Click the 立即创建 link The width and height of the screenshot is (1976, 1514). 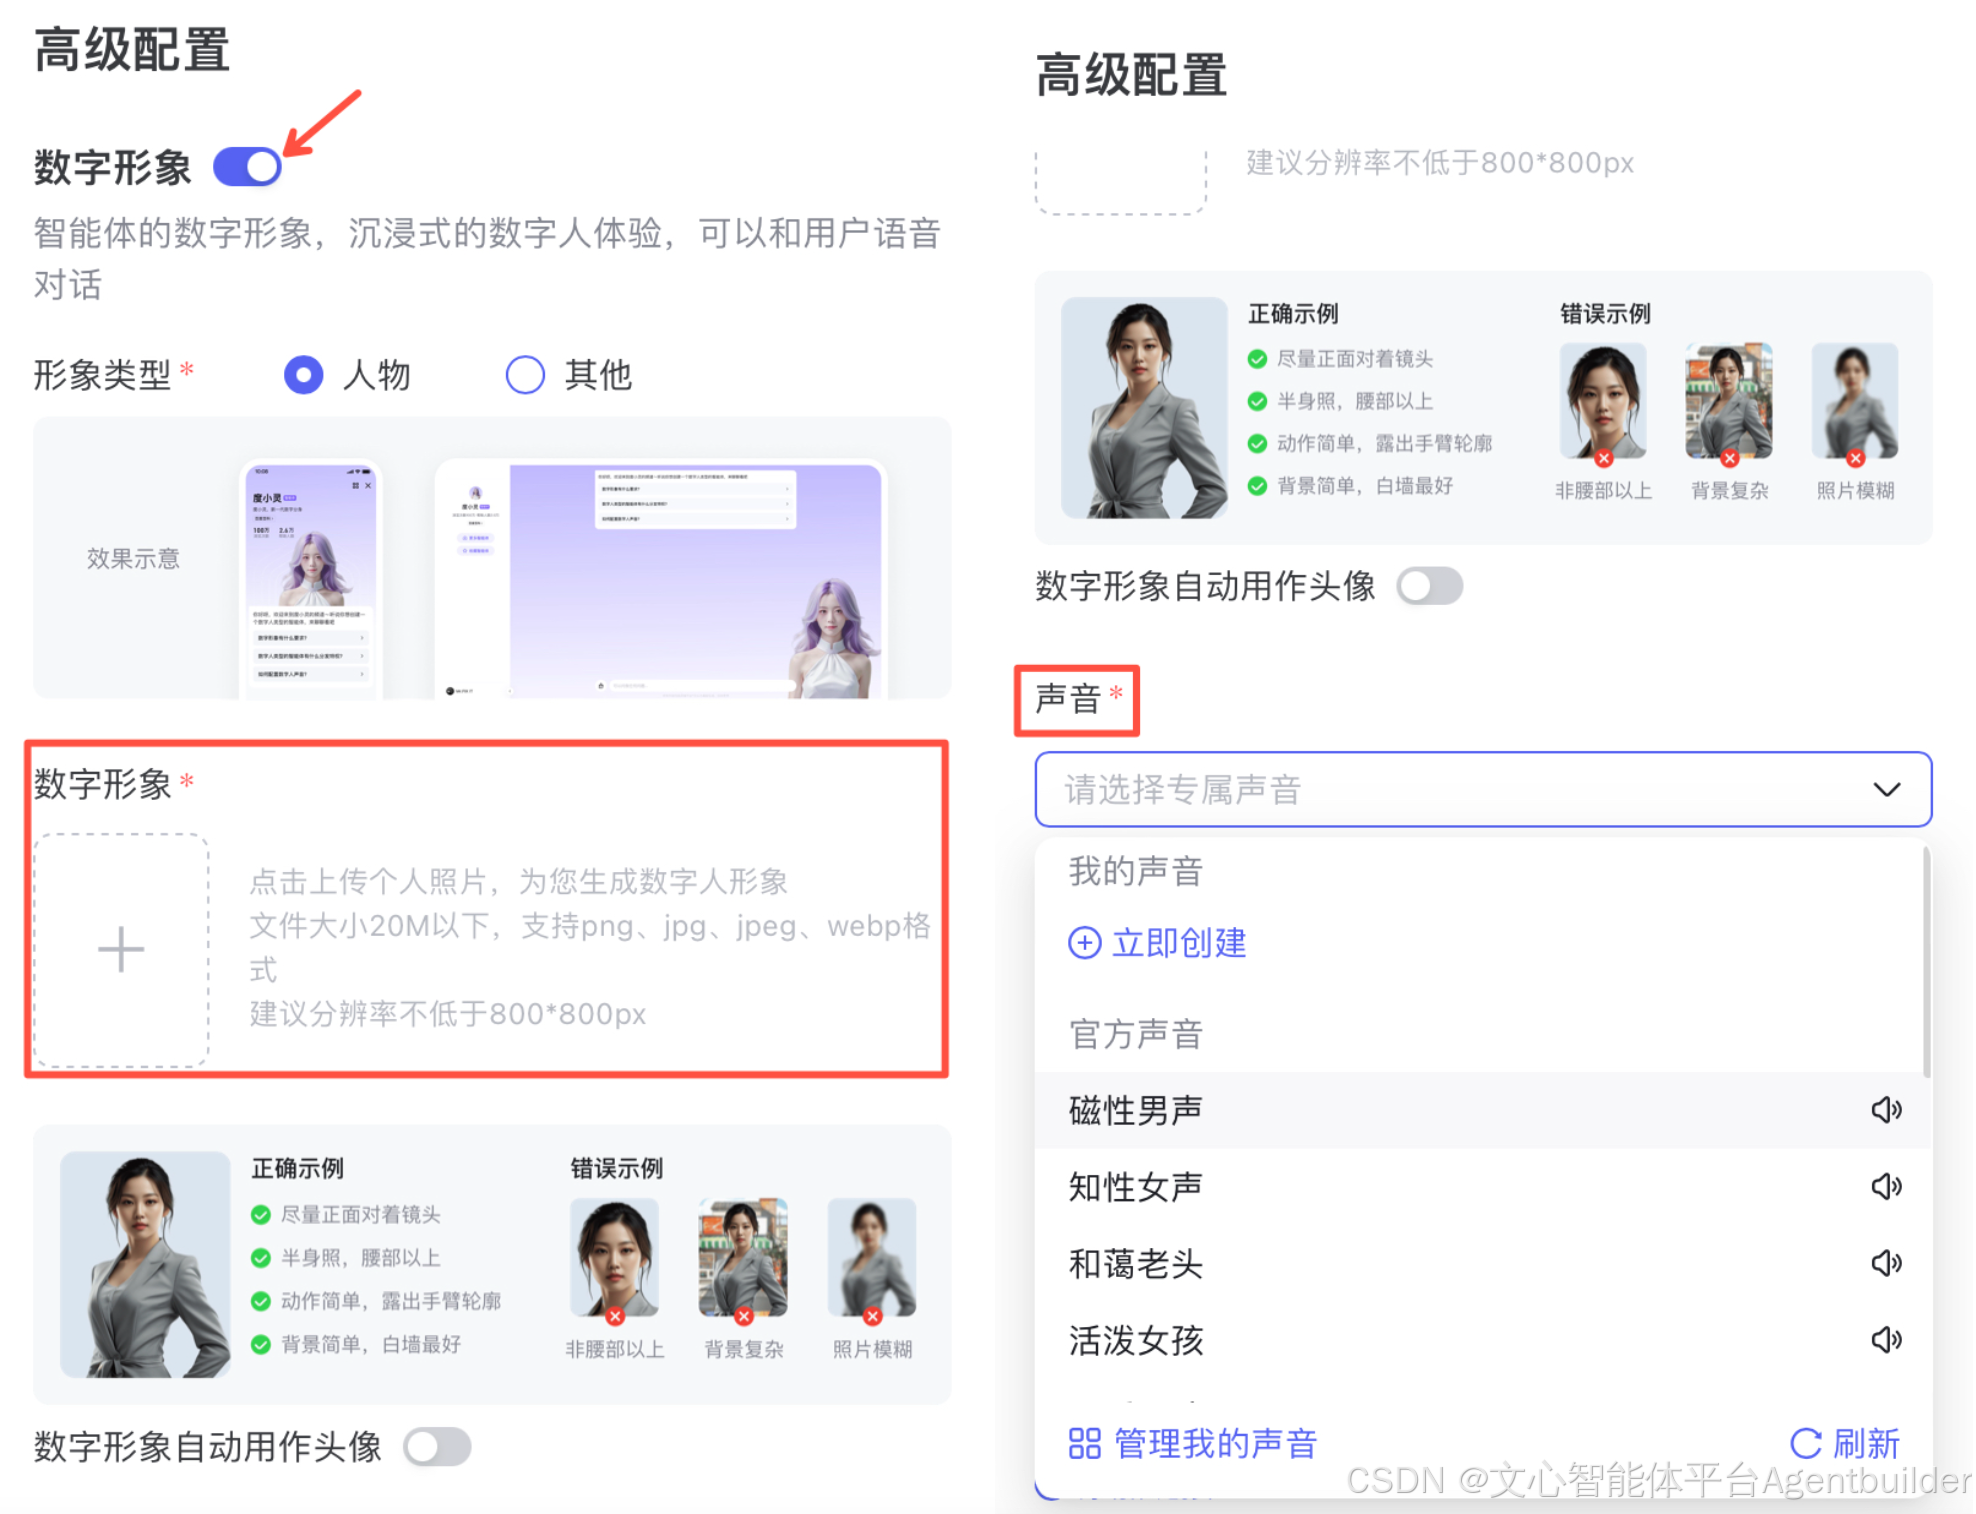coord(1179,942)
